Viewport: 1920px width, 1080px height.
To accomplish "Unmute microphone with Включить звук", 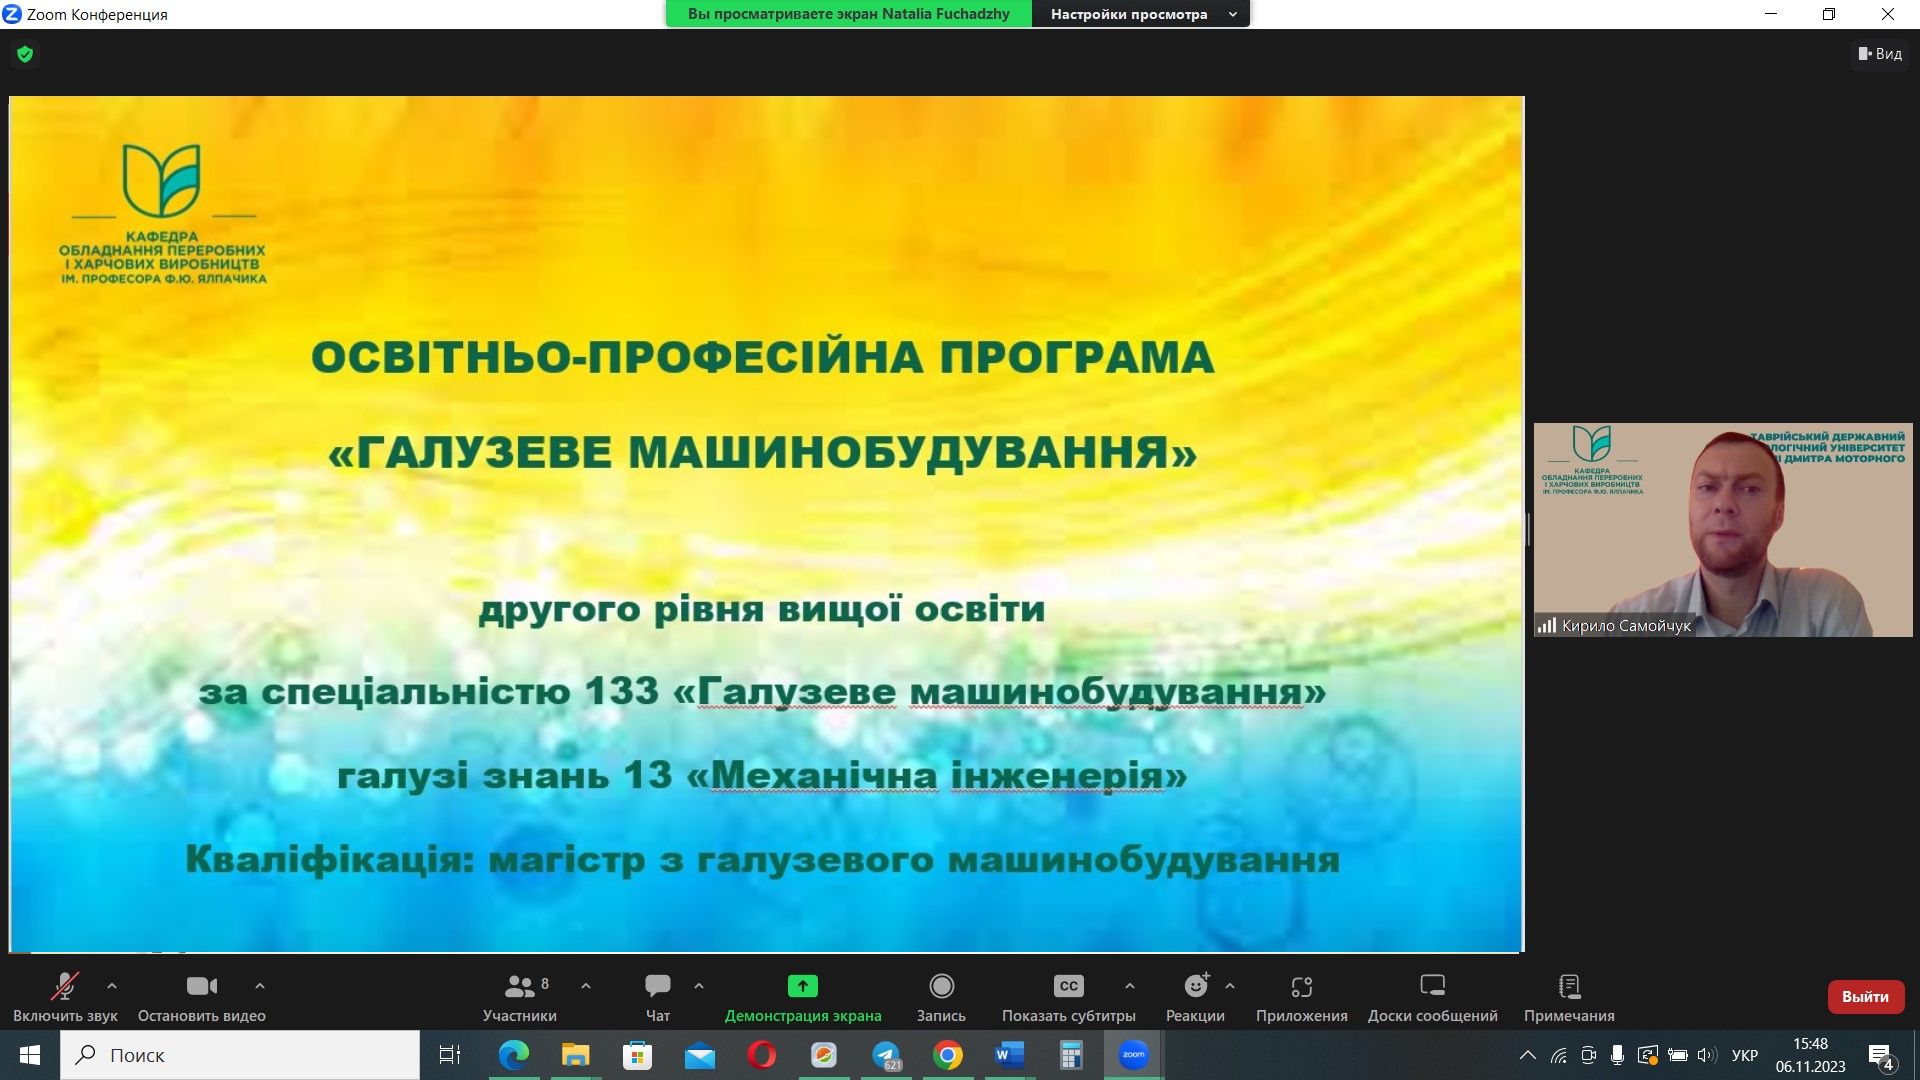I will [65, 987].
